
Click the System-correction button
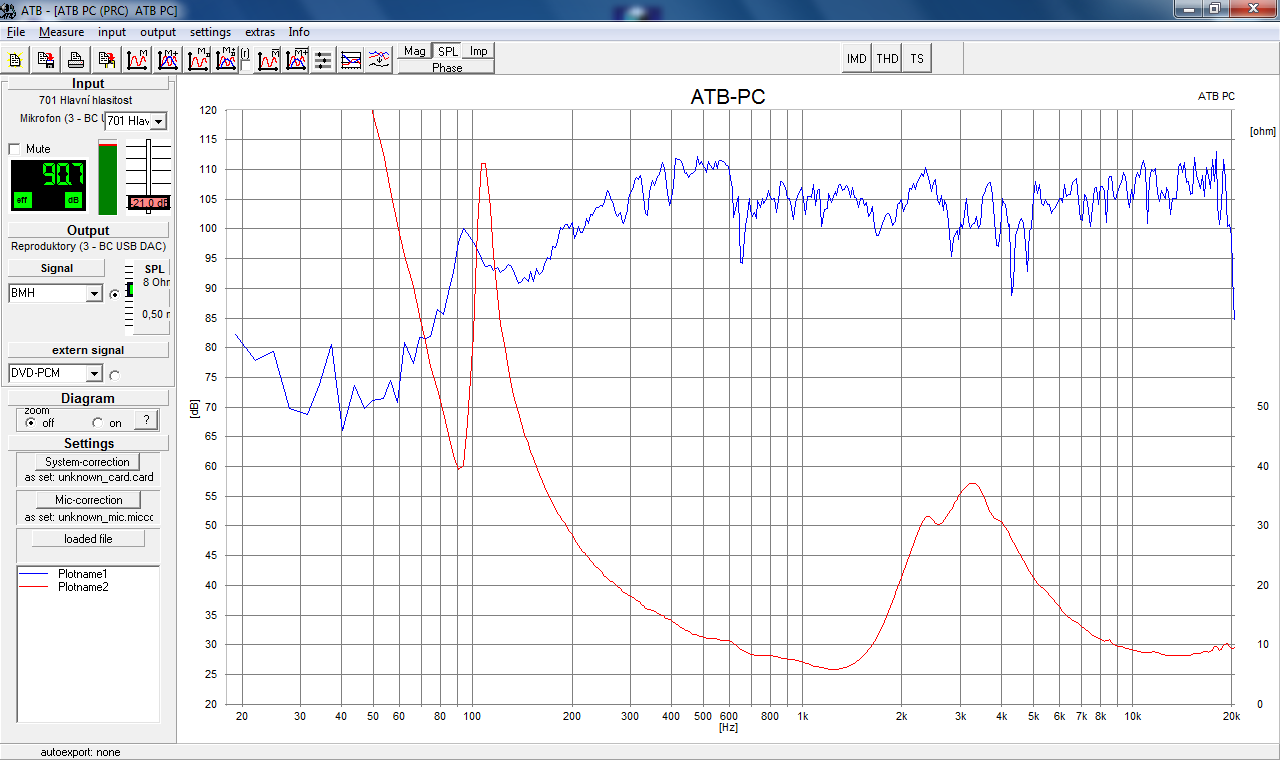click(x=88, y=462)
